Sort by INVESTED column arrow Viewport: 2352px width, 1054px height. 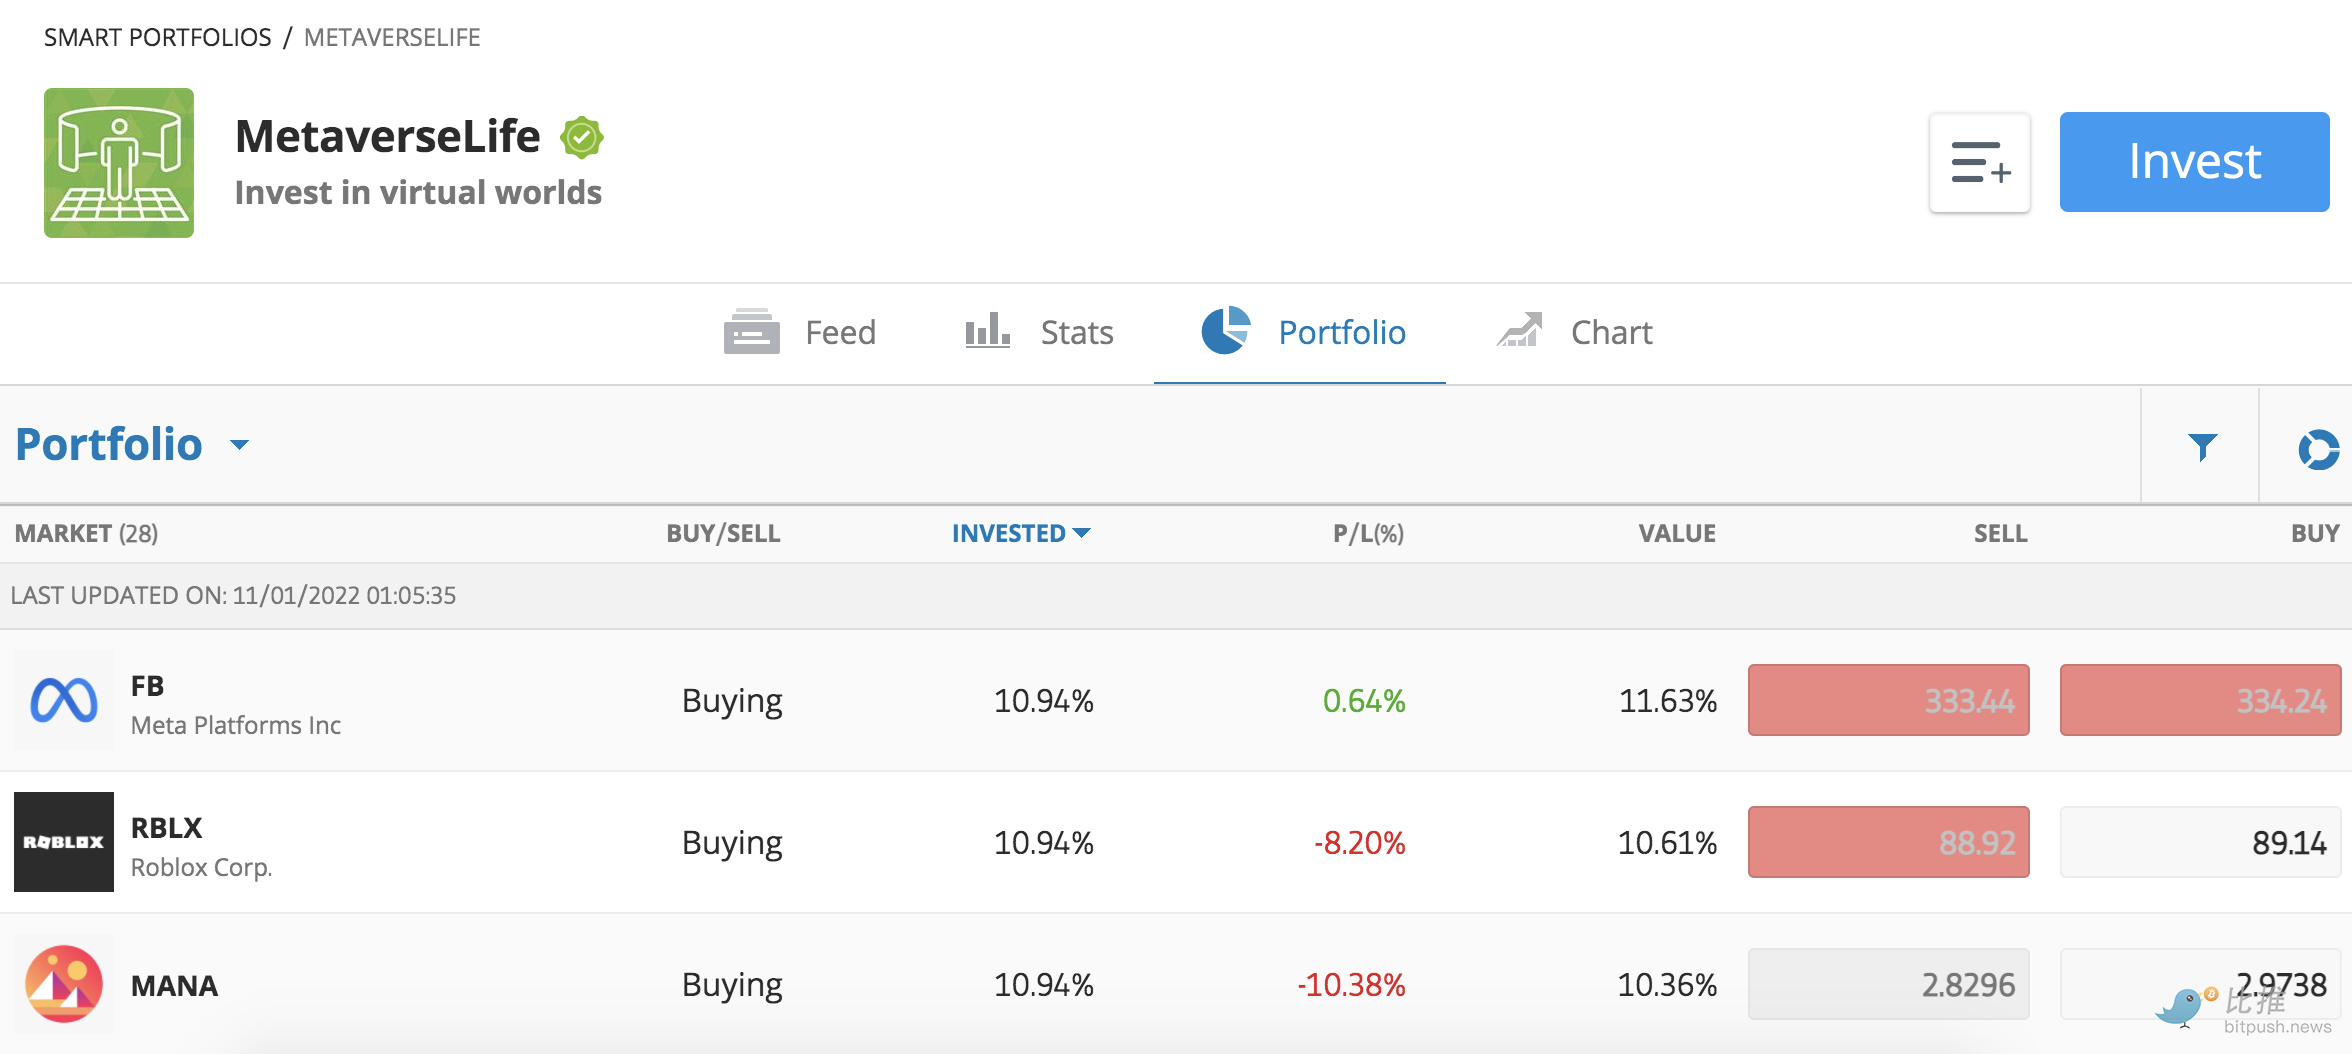(x=1081, y=534)
